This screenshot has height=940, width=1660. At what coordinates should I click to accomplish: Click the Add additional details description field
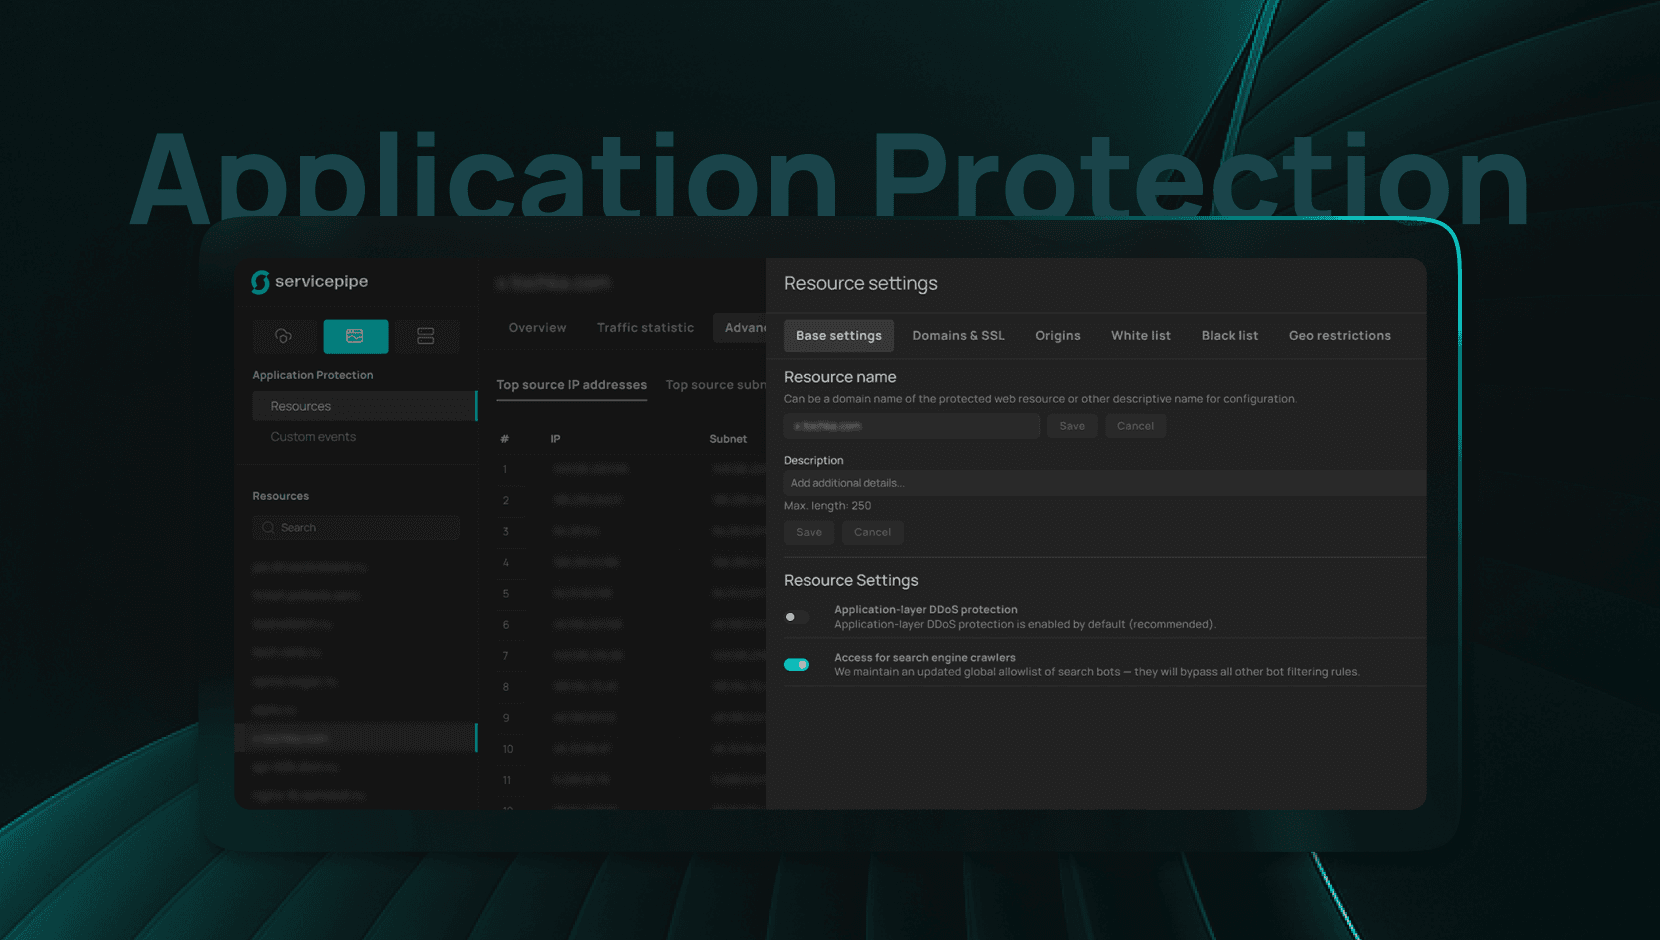click(x=1105, y=483)
